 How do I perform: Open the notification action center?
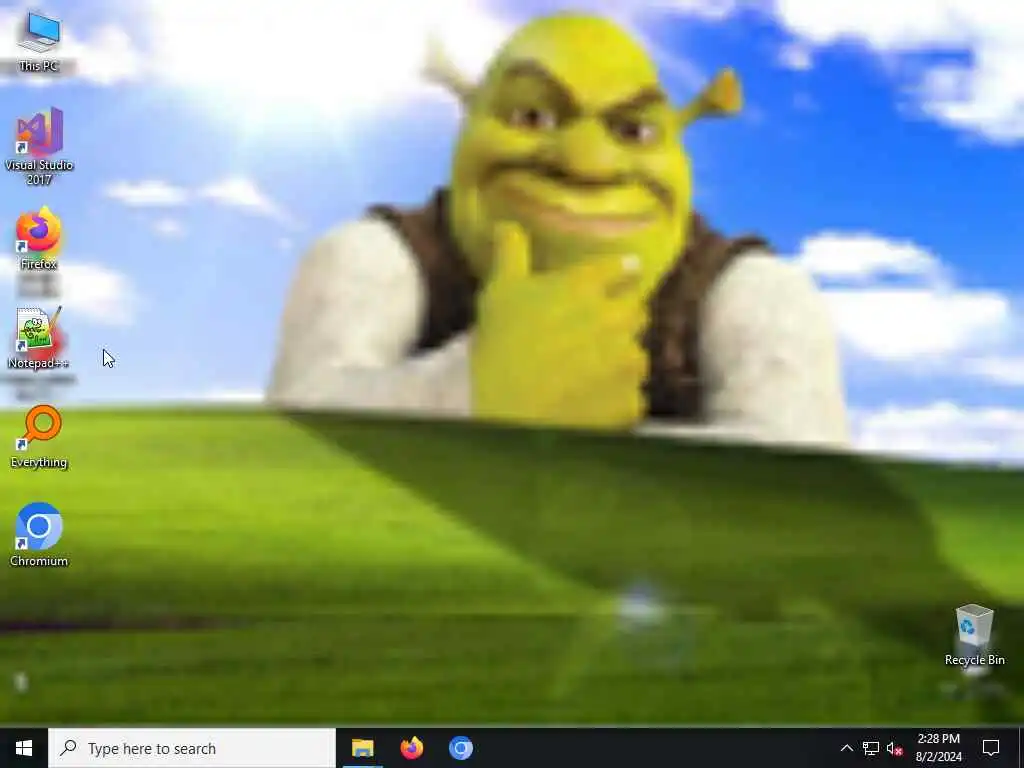pos(991,748)
